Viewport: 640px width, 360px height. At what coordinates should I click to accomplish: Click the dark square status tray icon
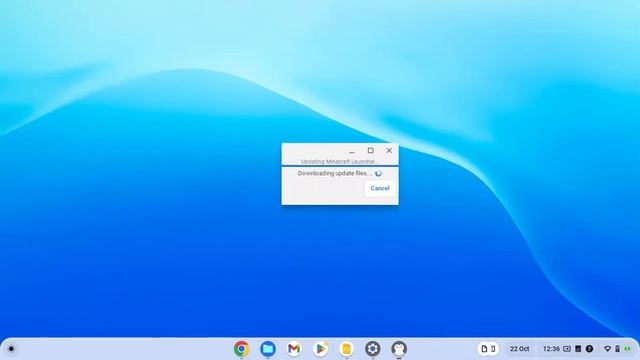[578, 349]
